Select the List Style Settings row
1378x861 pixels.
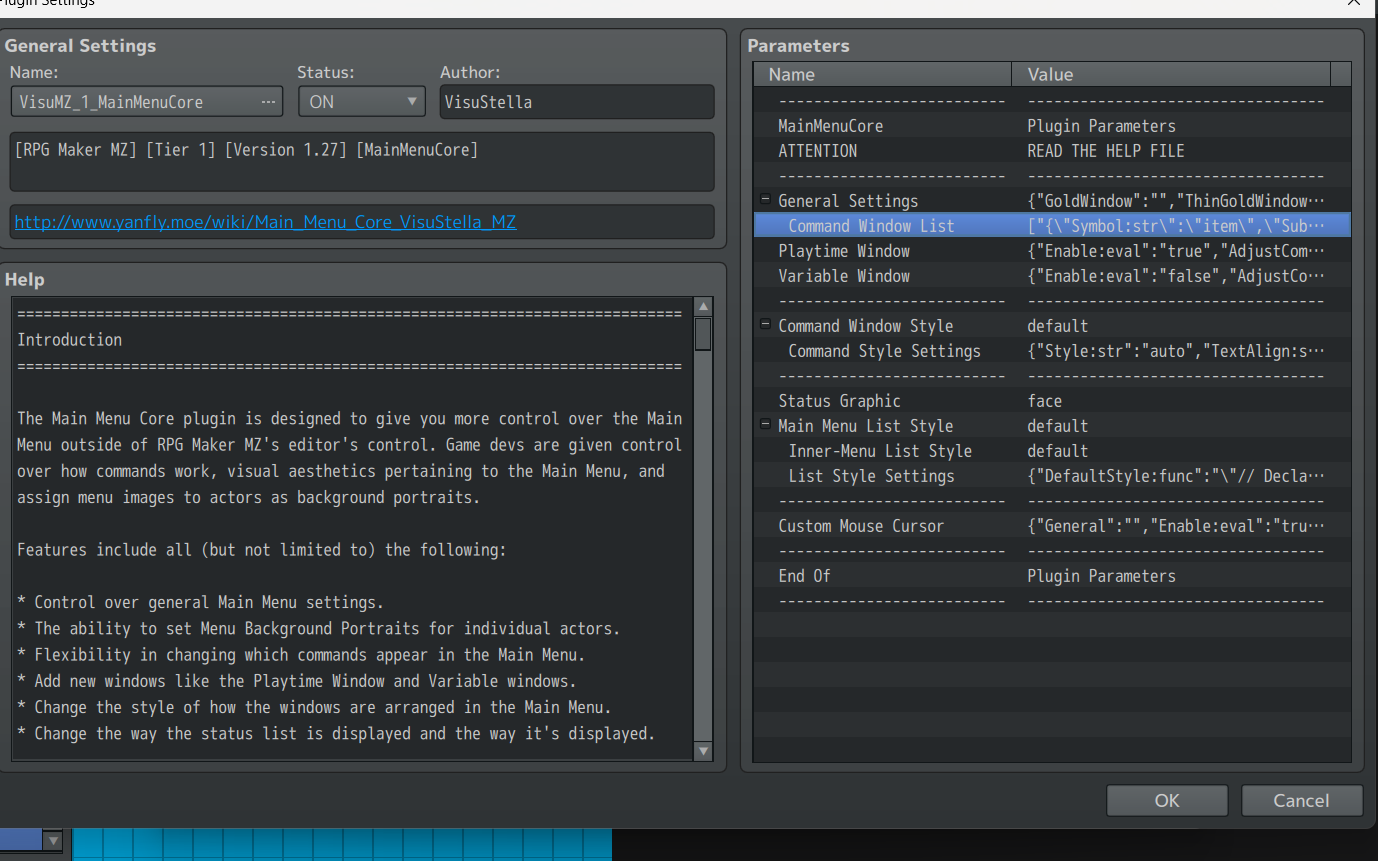tap(1052, 476)
